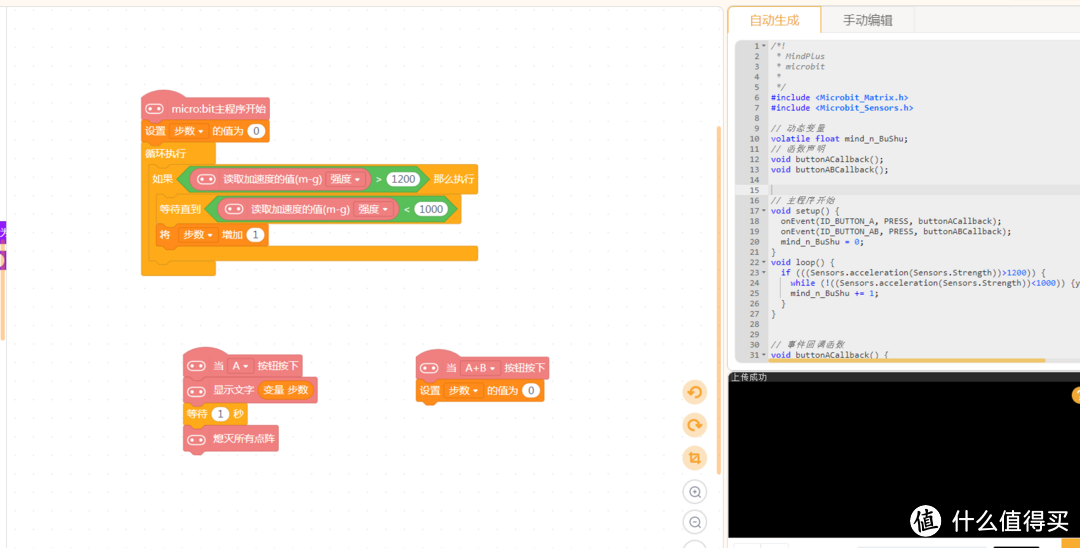Click the redo arrow icon on canvas

tap(694, 425)
